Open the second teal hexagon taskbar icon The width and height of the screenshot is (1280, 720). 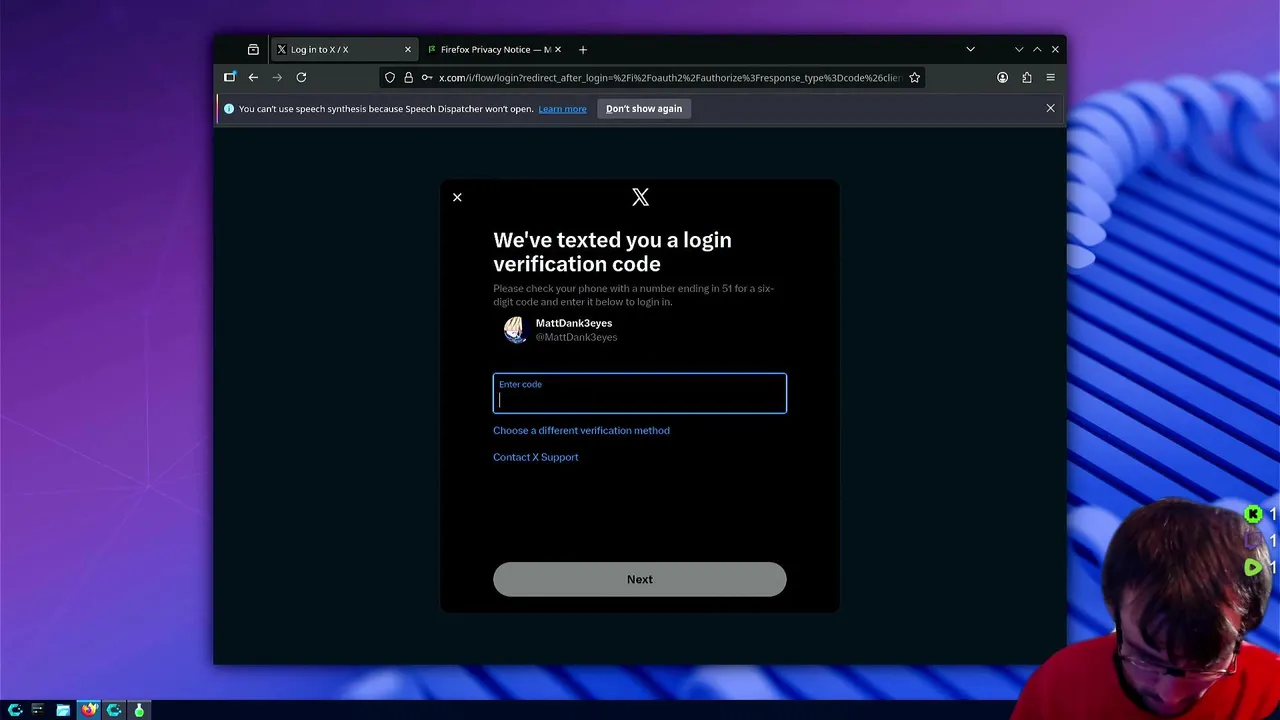point(114,710)
